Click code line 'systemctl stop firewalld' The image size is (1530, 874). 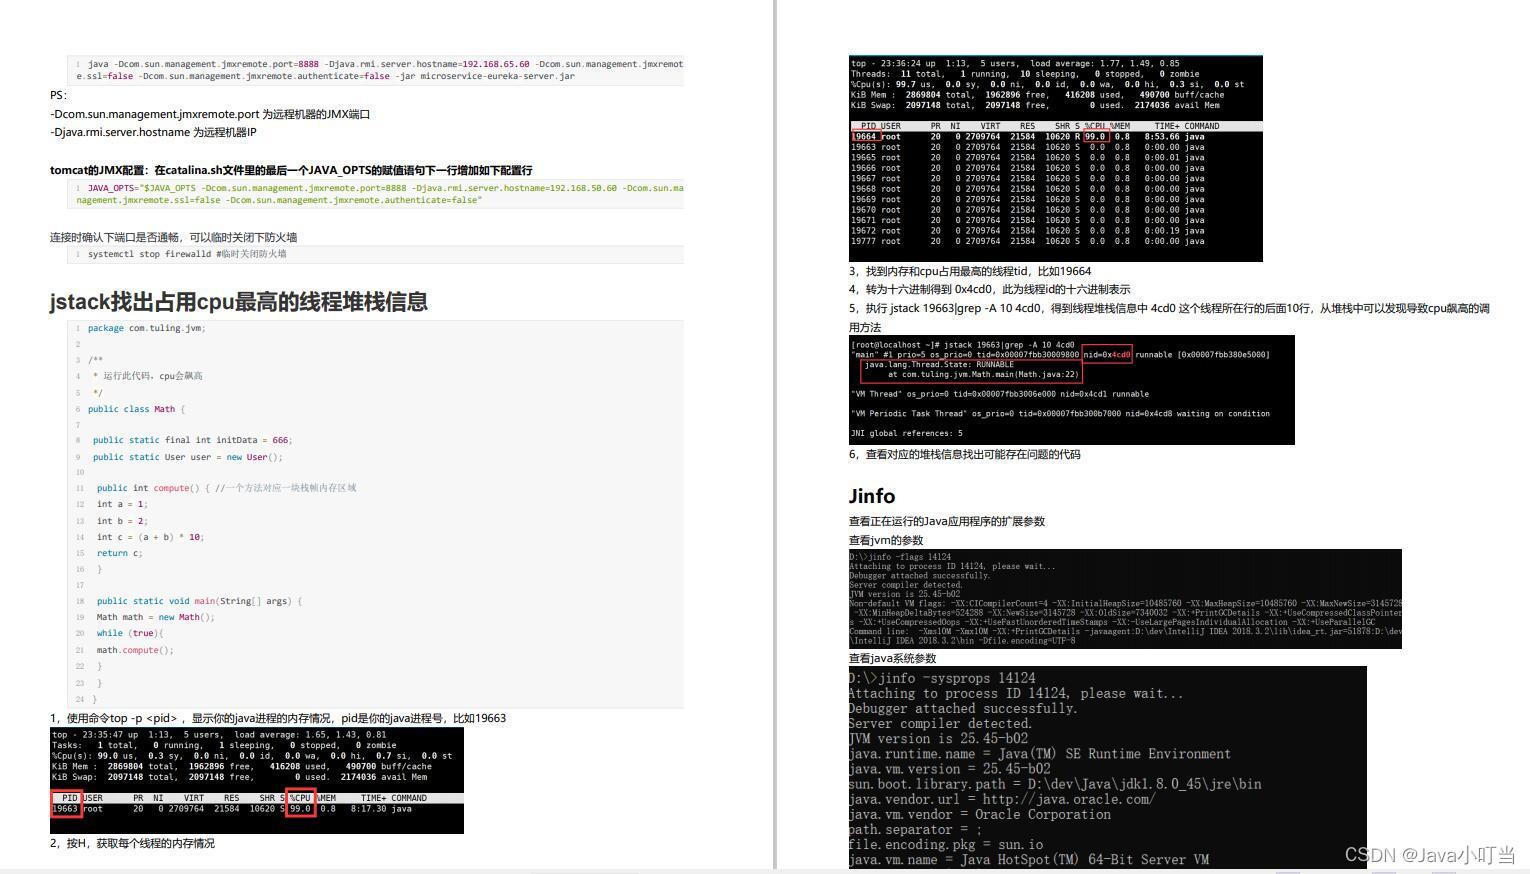187,254
